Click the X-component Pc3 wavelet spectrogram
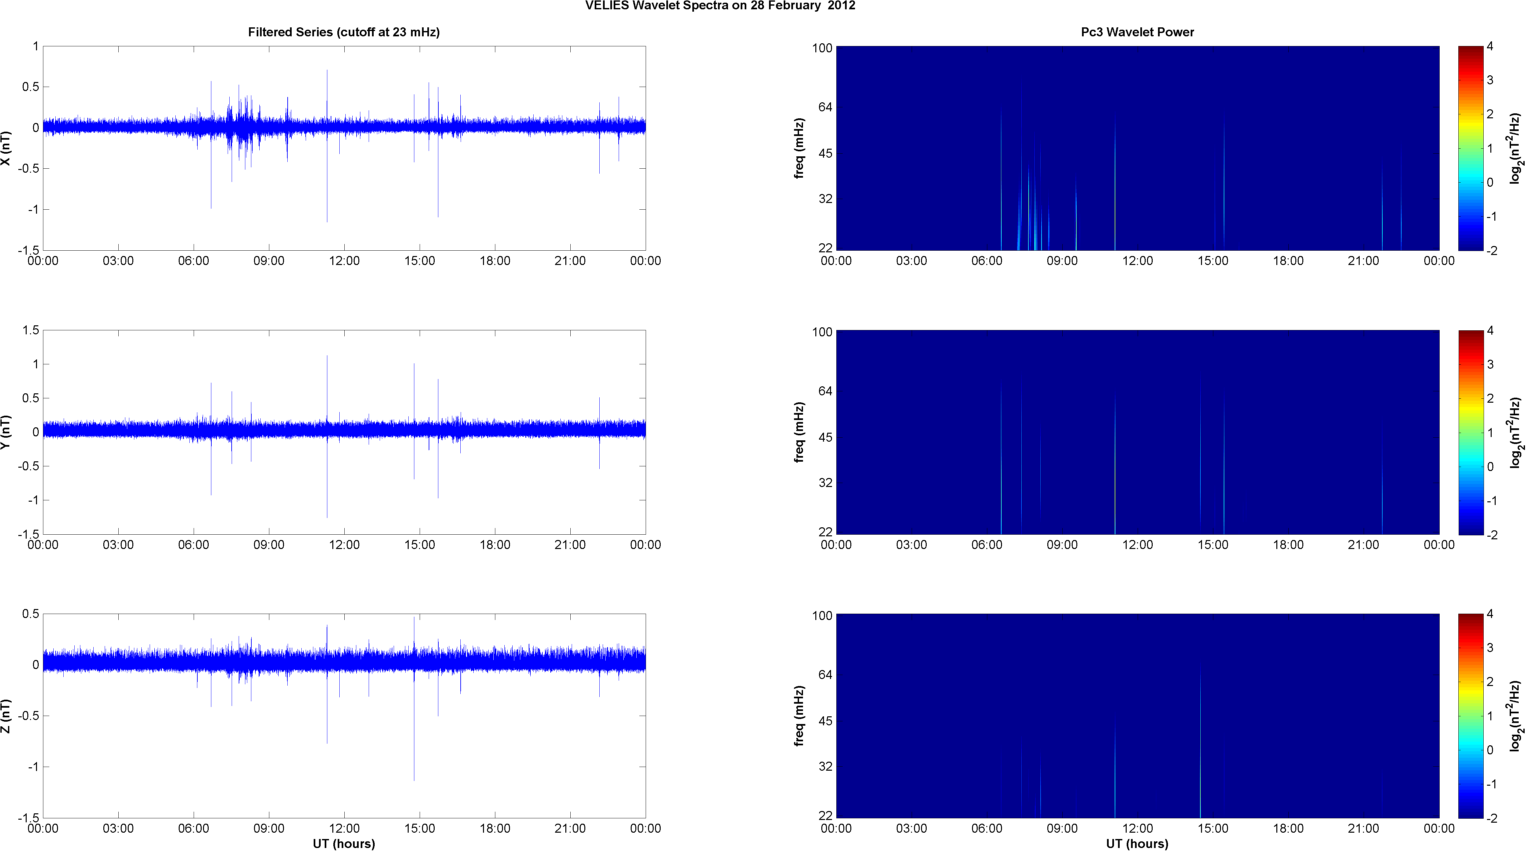The width and height of the screenshot is (1526, 851). pyautogui.click(x=1137, y=148)
